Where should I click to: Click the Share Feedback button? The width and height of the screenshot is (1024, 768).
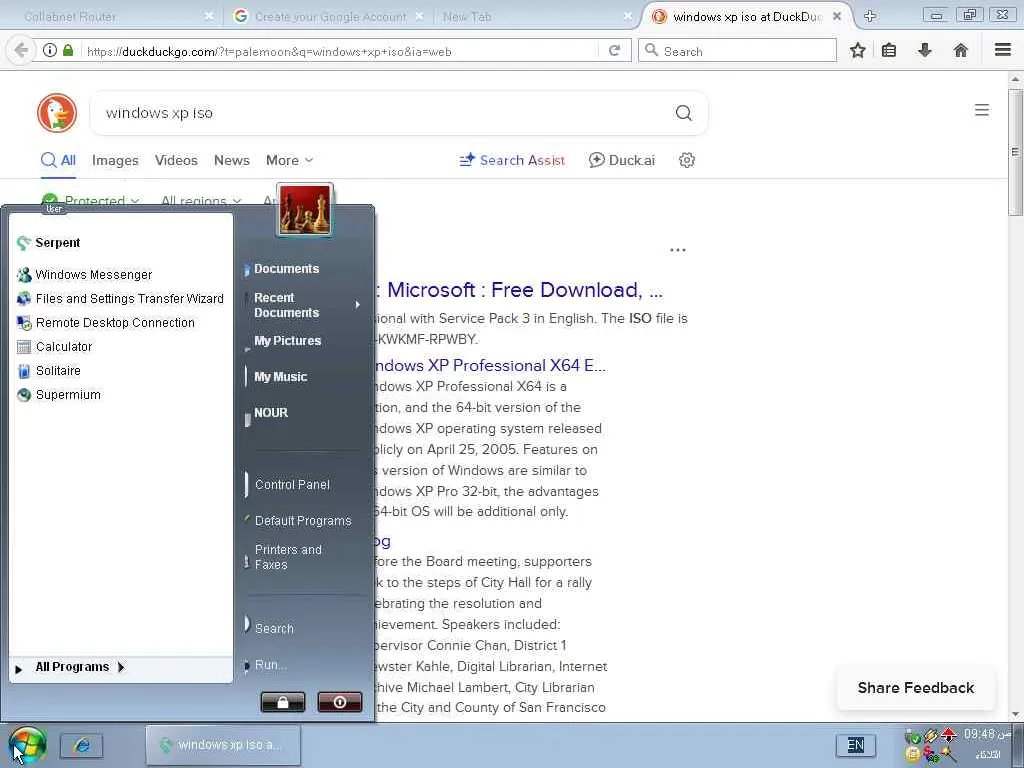point(916,688)
